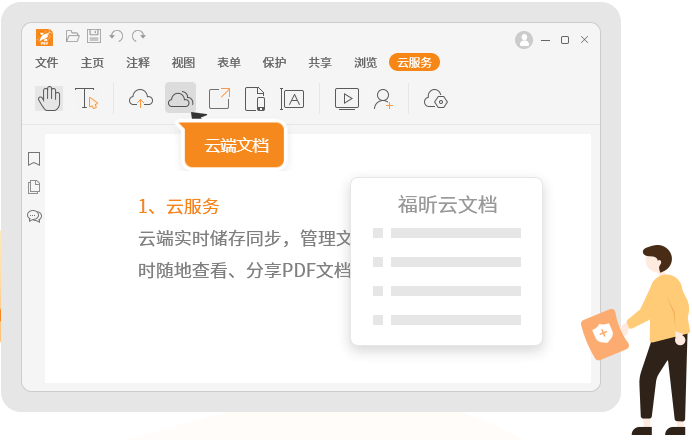This screenshot has height=440, width=692.
Task: Select the Hand tool
Action: pos(49,98)
